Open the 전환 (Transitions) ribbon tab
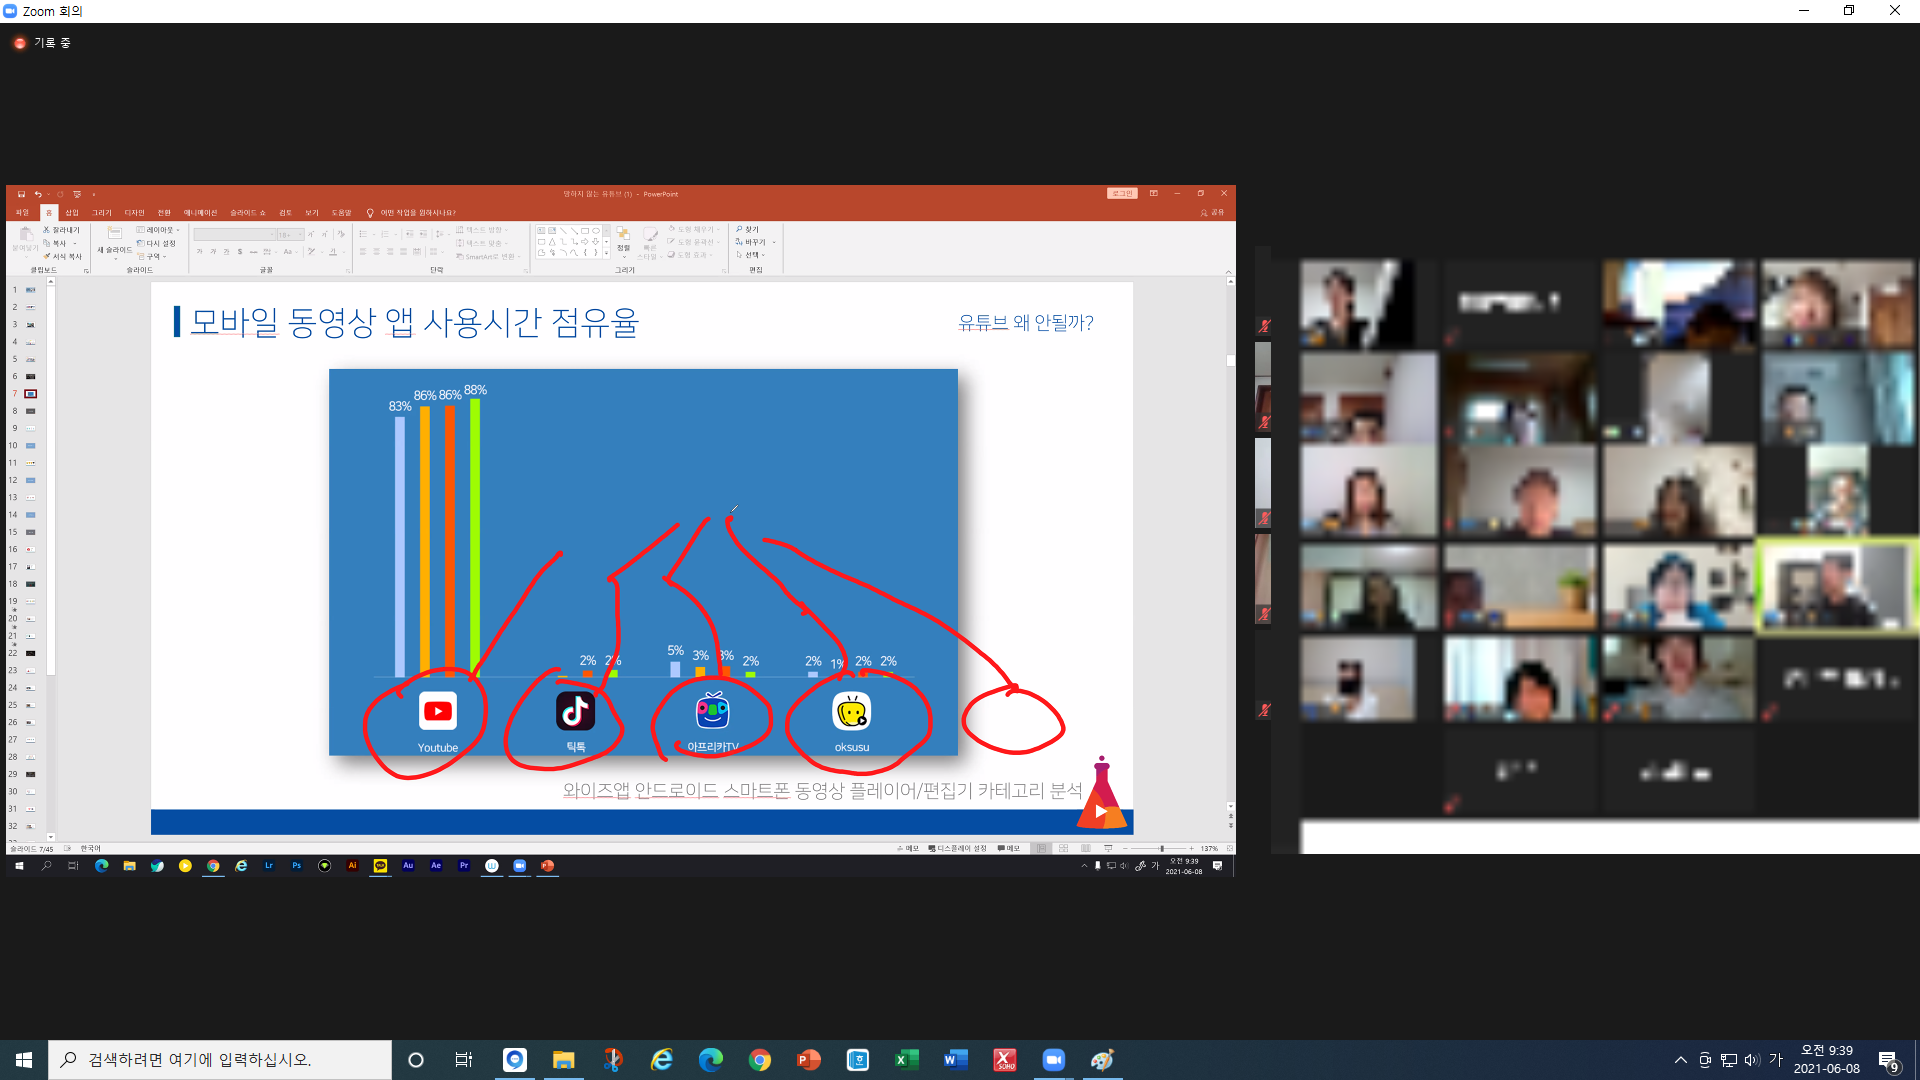Screen dimensions: 1920x1080 (x=164, y=213)
